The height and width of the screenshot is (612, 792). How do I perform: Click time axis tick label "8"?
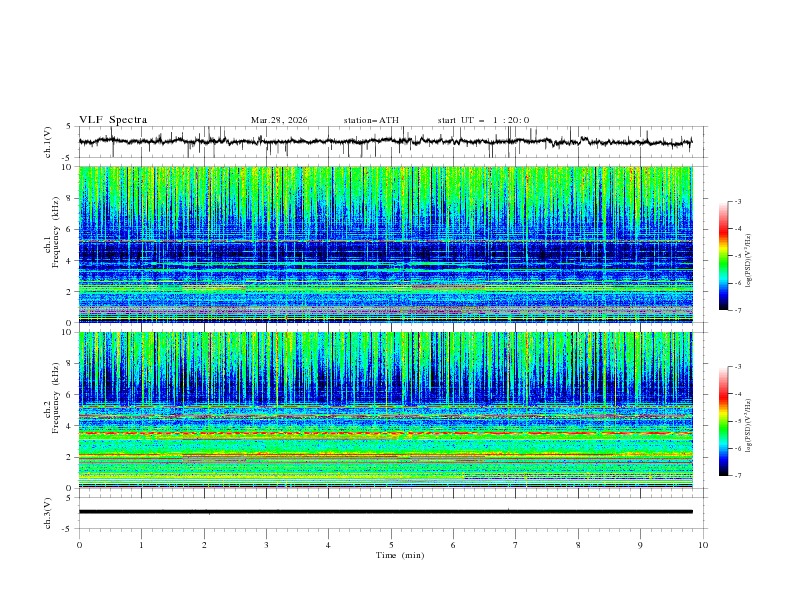[x=578, y=545]
